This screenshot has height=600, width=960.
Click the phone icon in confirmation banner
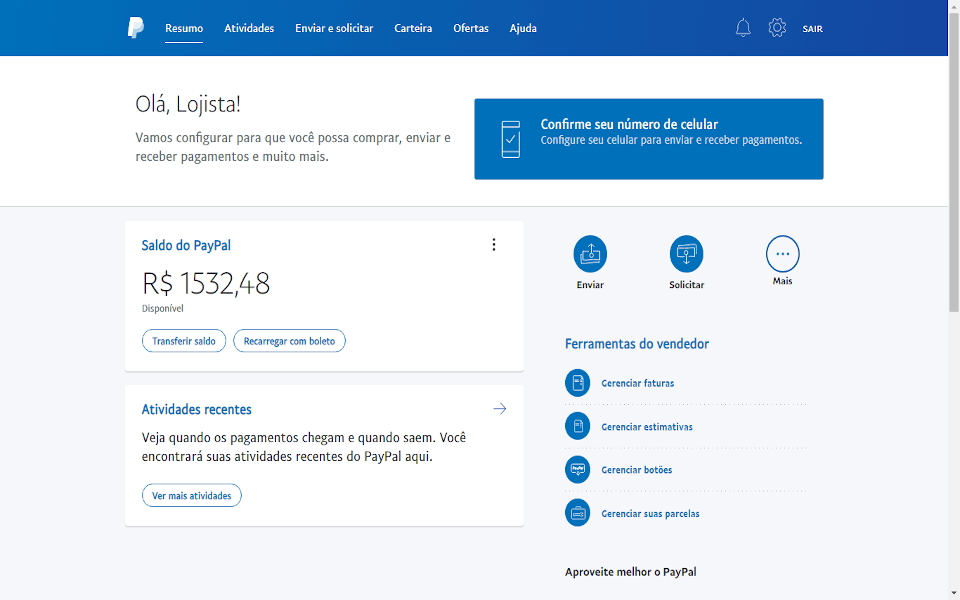tap(511, 140)
